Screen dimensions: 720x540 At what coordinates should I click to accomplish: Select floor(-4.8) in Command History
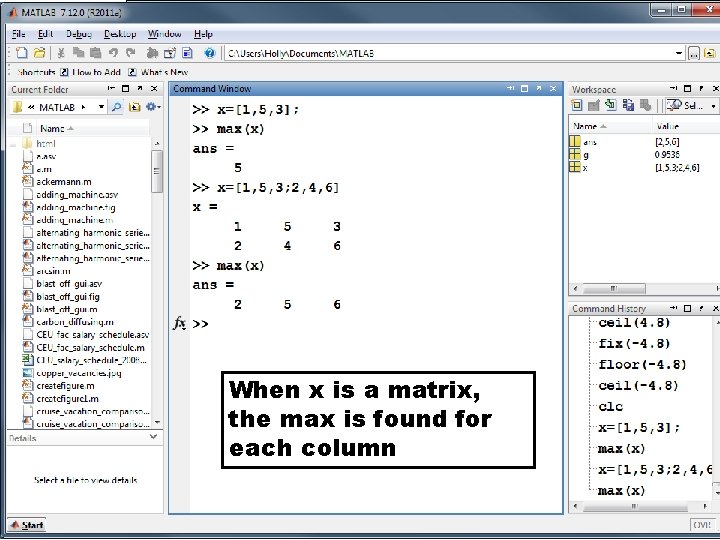click(x=642, y=365)
